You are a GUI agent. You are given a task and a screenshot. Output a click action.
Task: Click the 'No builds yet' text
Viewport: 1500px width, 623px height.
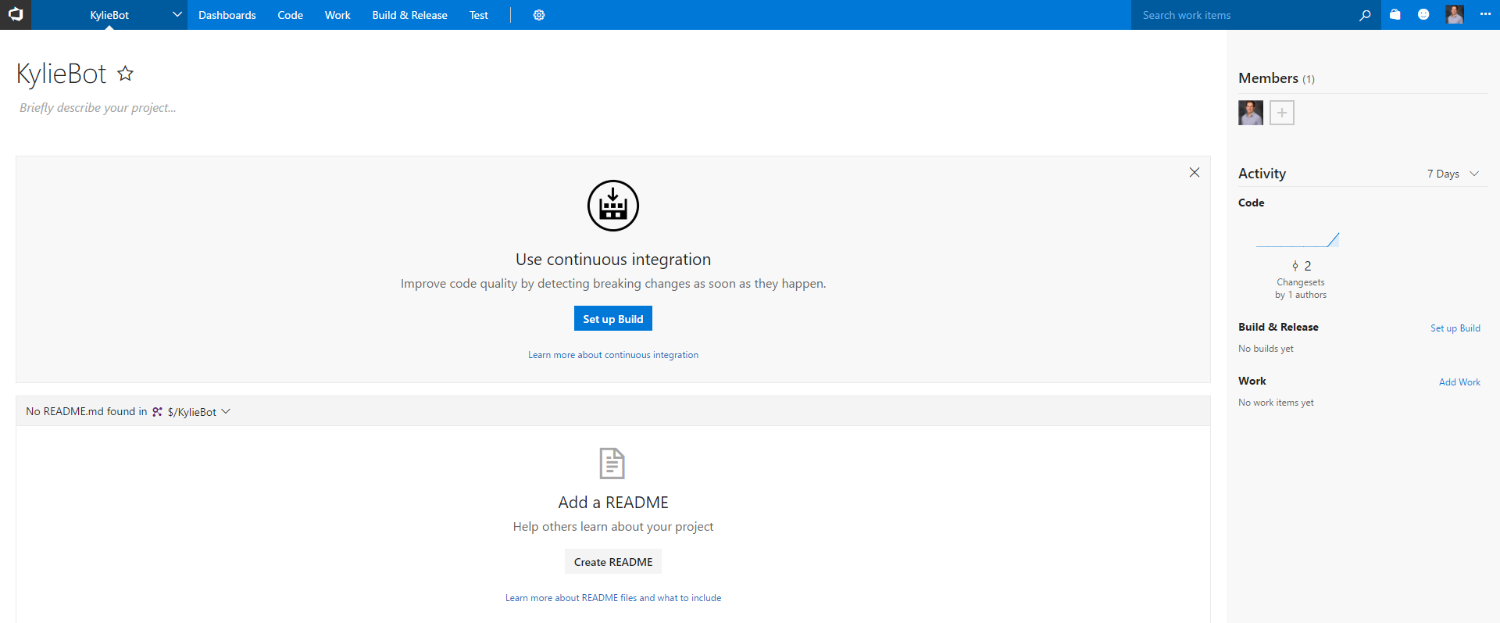pos(1266,349)
